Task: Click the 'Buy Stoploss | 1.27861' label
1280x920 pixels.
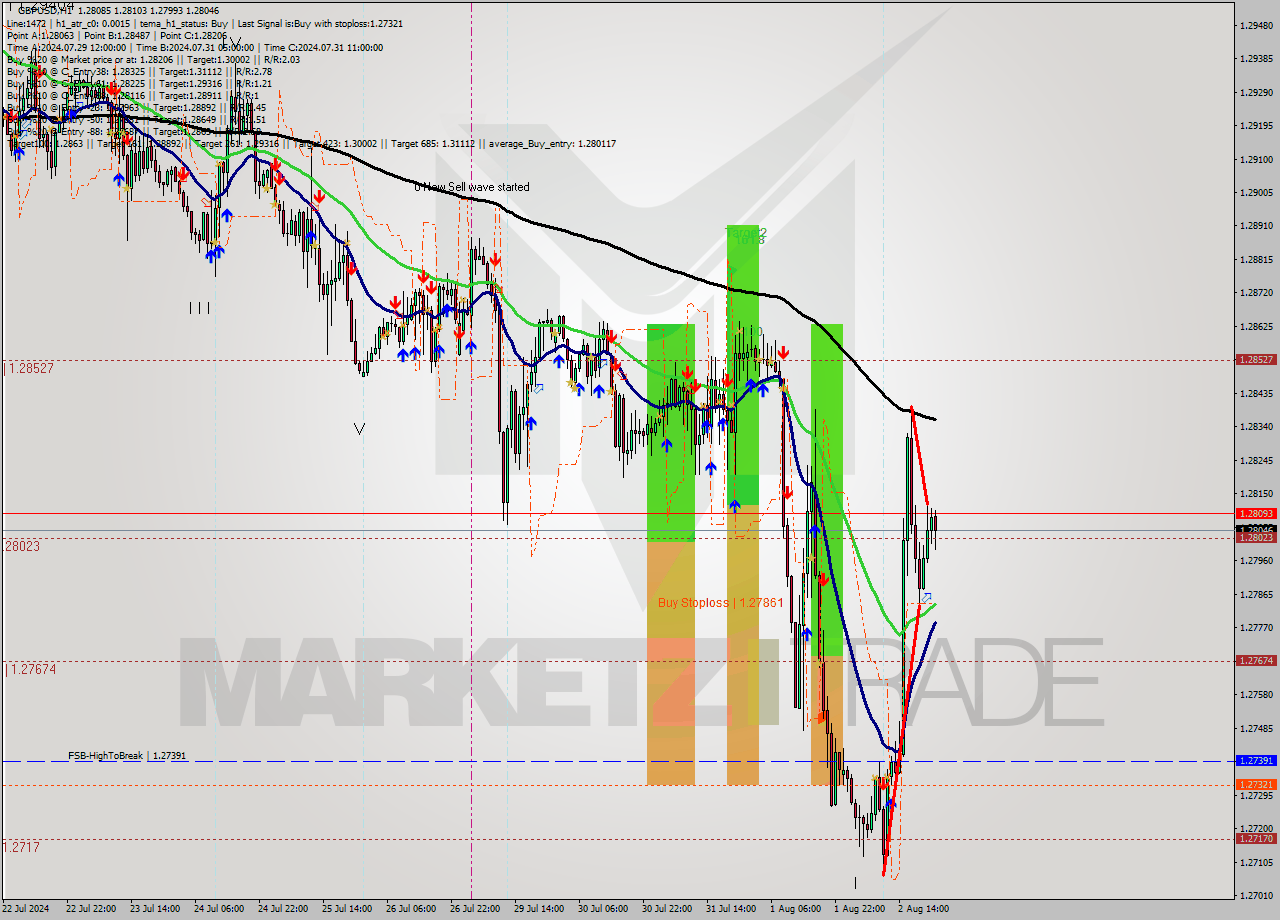Action: pos(720,603)
